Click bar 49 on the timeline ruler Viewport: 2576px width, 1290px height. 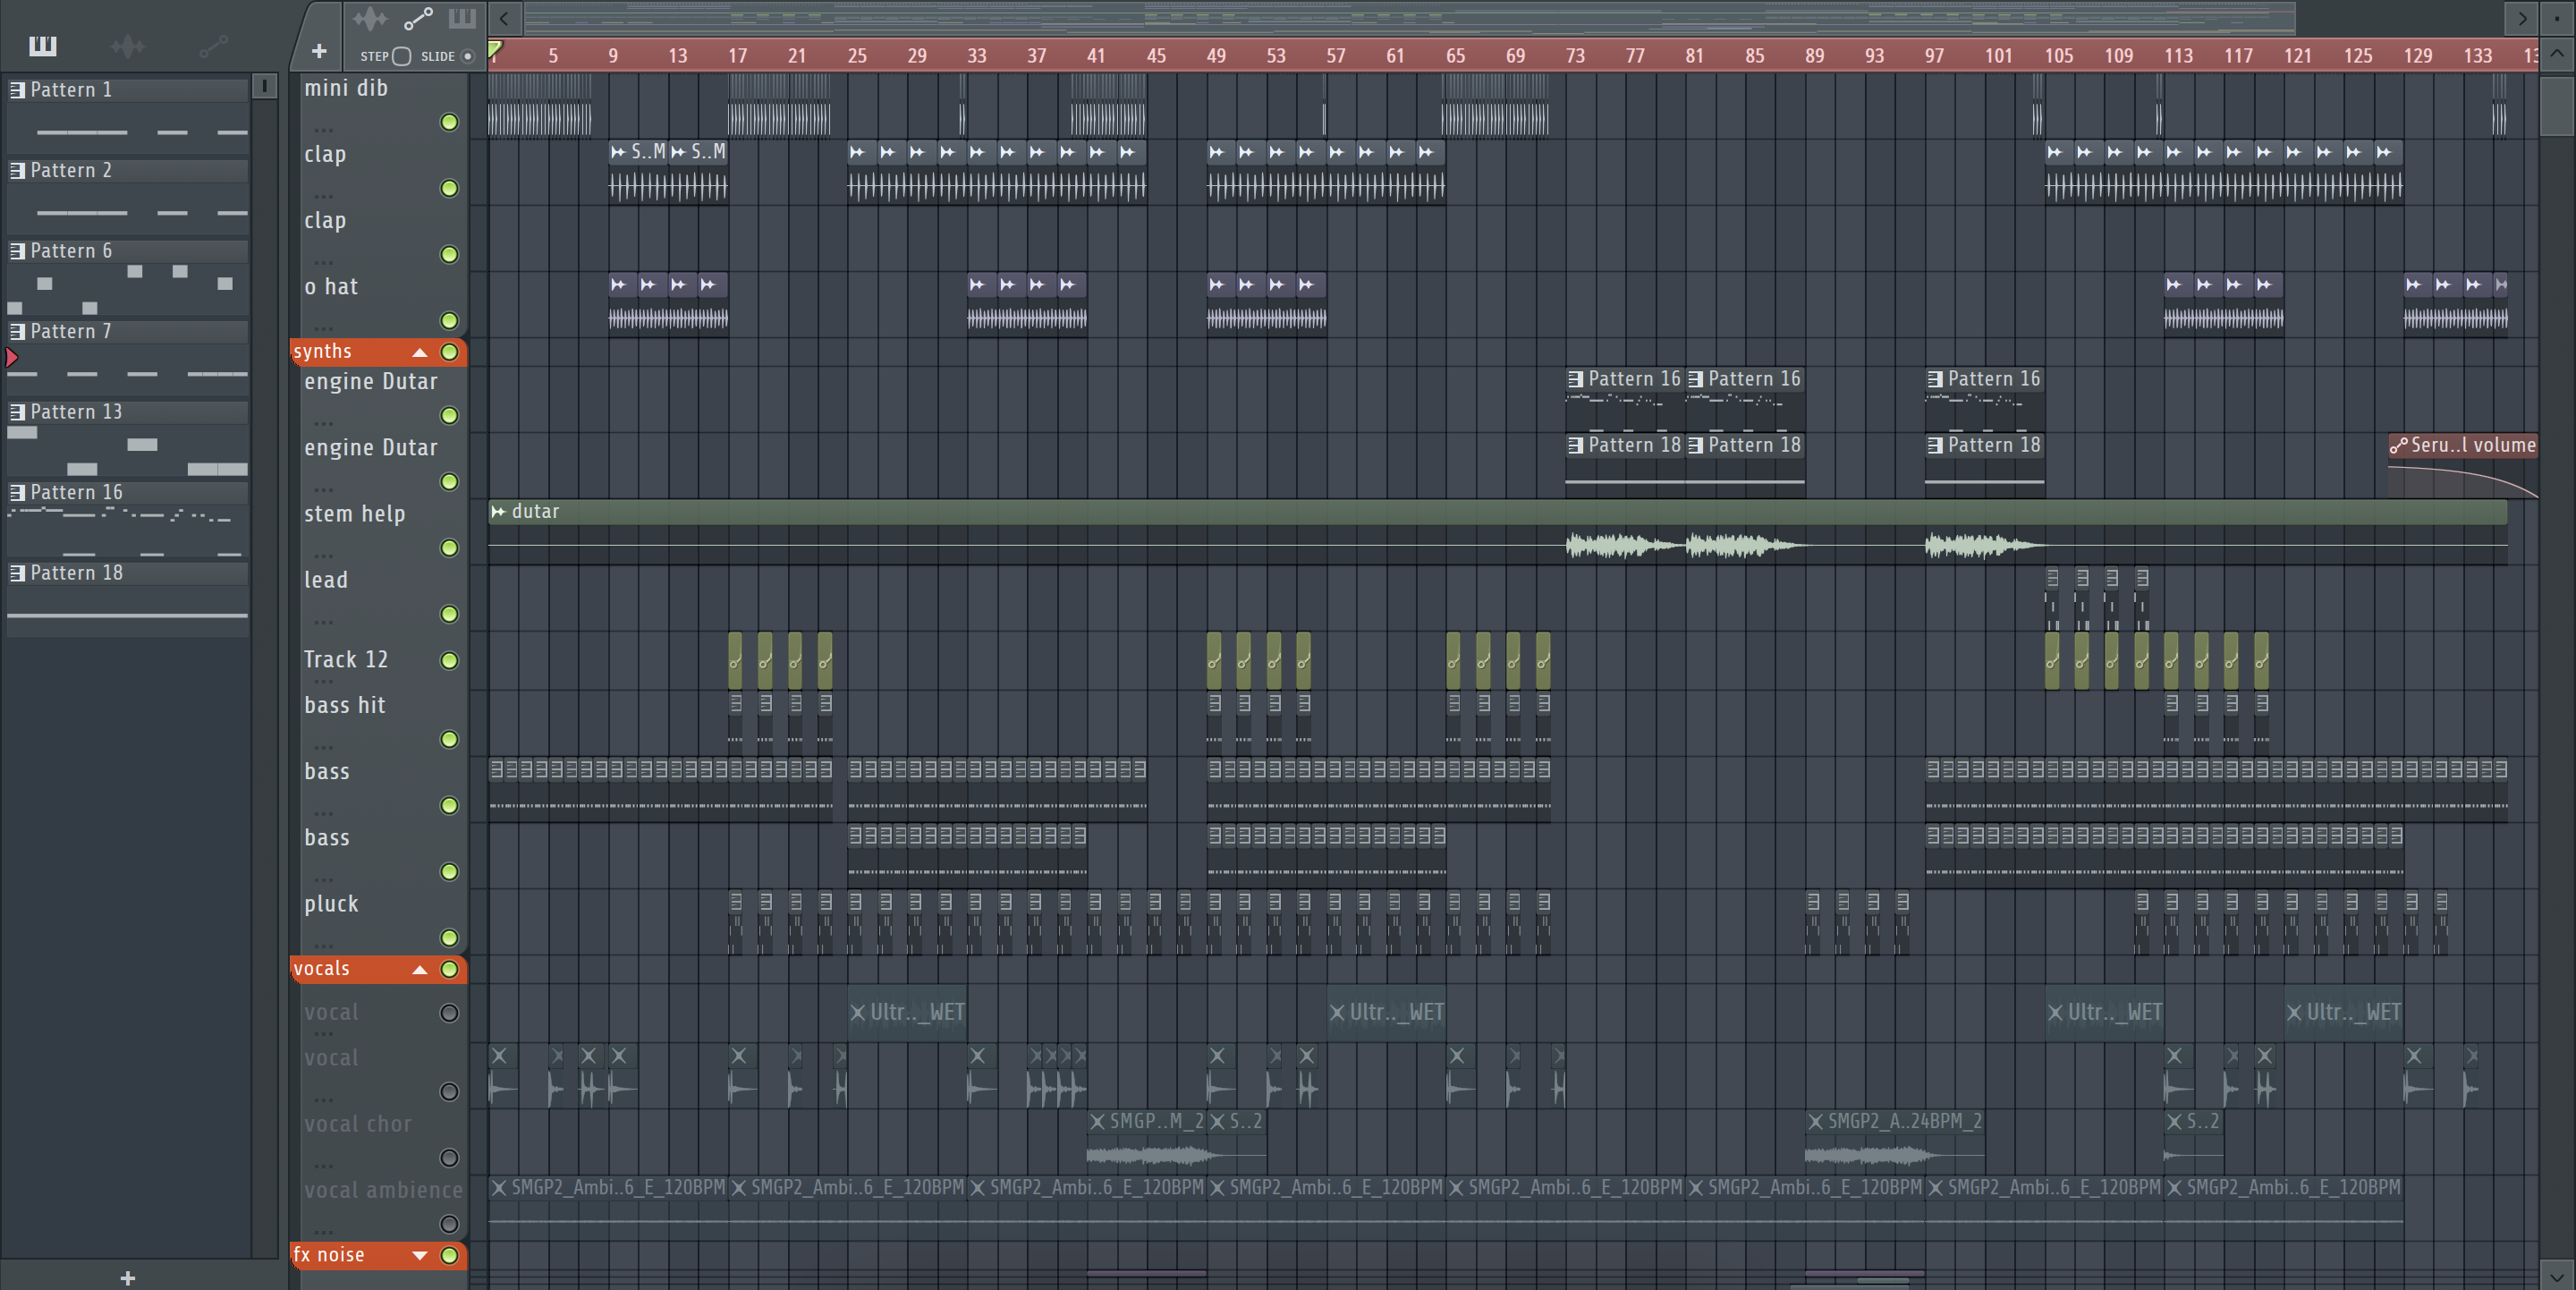tap(1216, 56)
